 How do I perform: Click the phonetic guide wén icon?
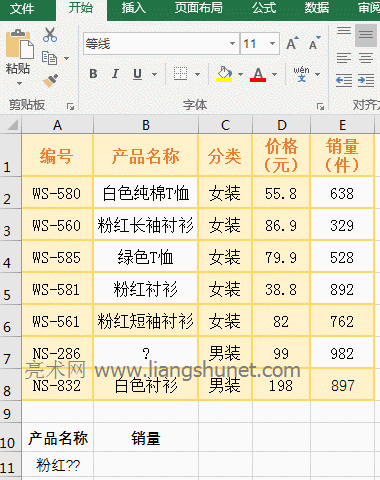point(301,74)
